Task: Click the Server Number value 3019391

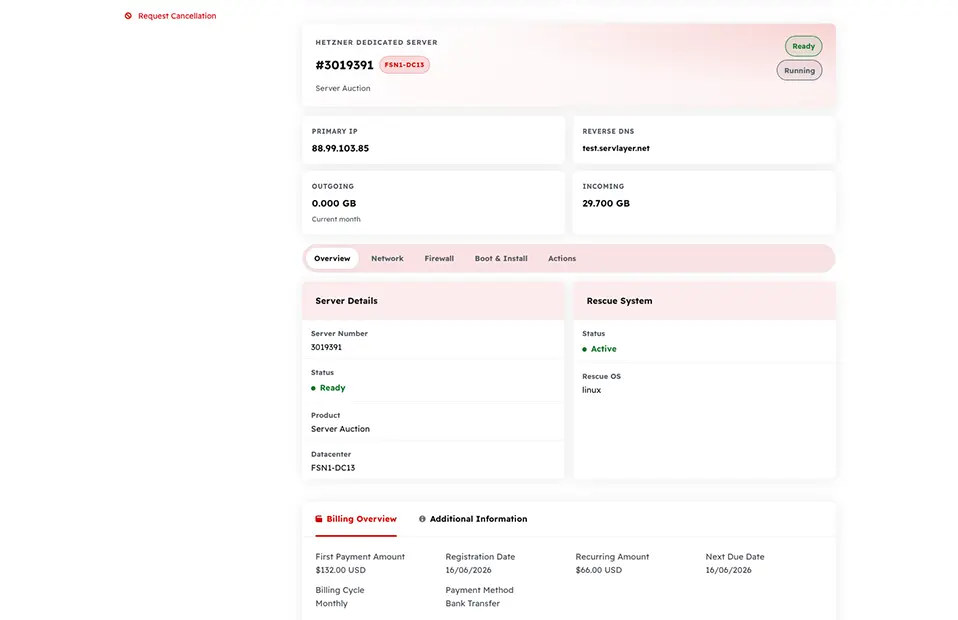Action: [326, 347]
